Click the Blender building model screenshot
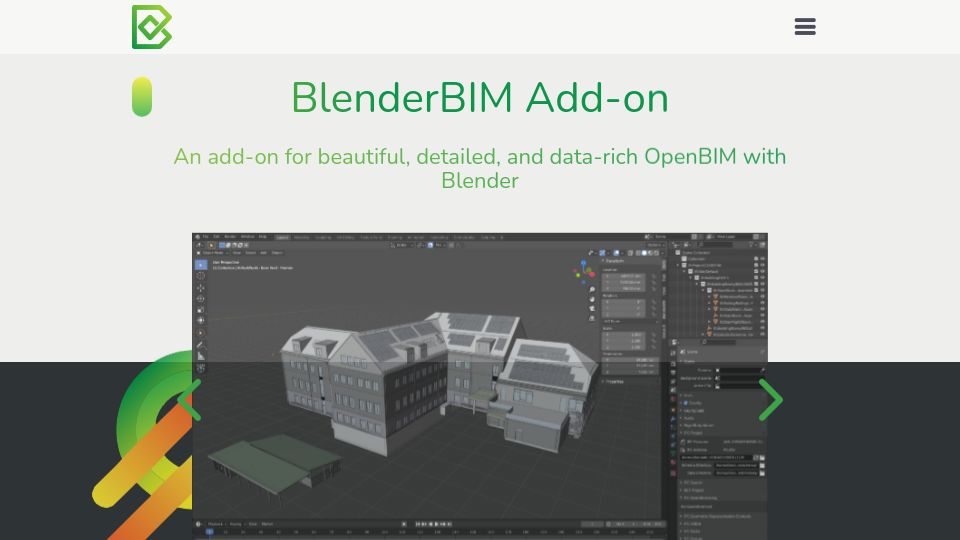Viewport: 960px width, 540px height. click(x=479, y=386)
